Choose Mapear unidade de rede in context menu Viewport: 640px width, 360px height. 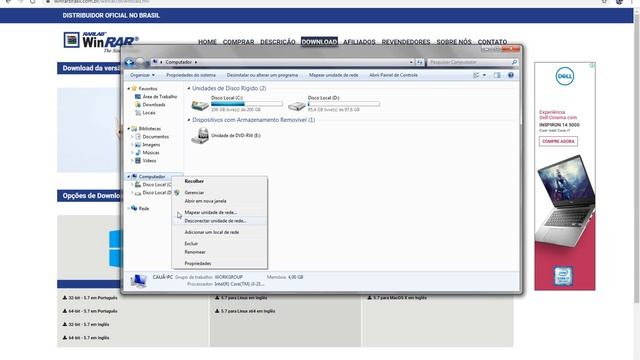[x=220, y=212]
